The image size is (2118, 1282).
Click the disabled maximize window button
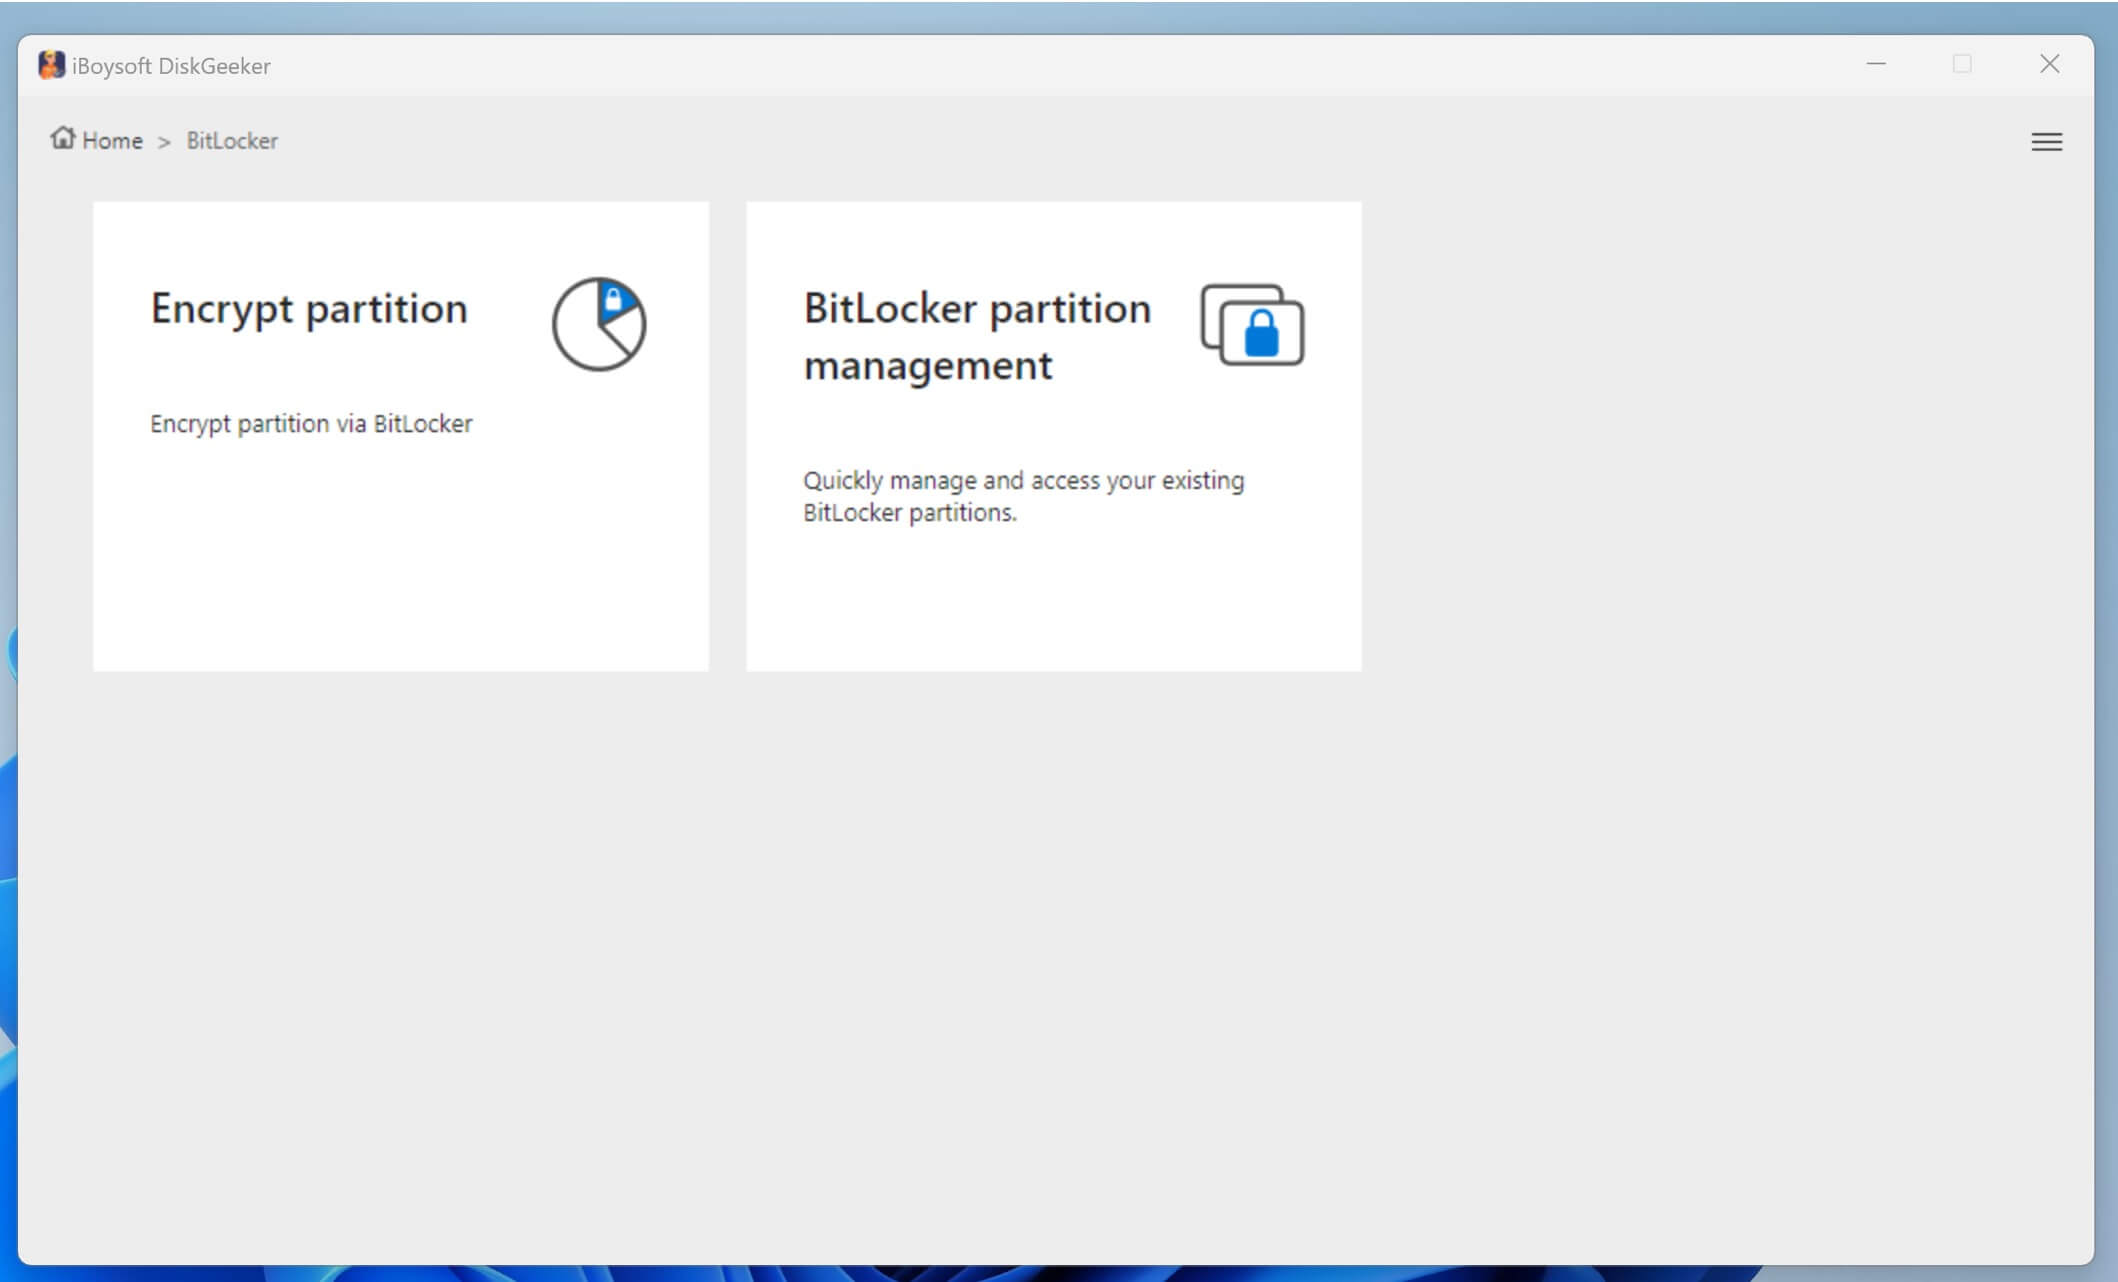(1962, 64)
